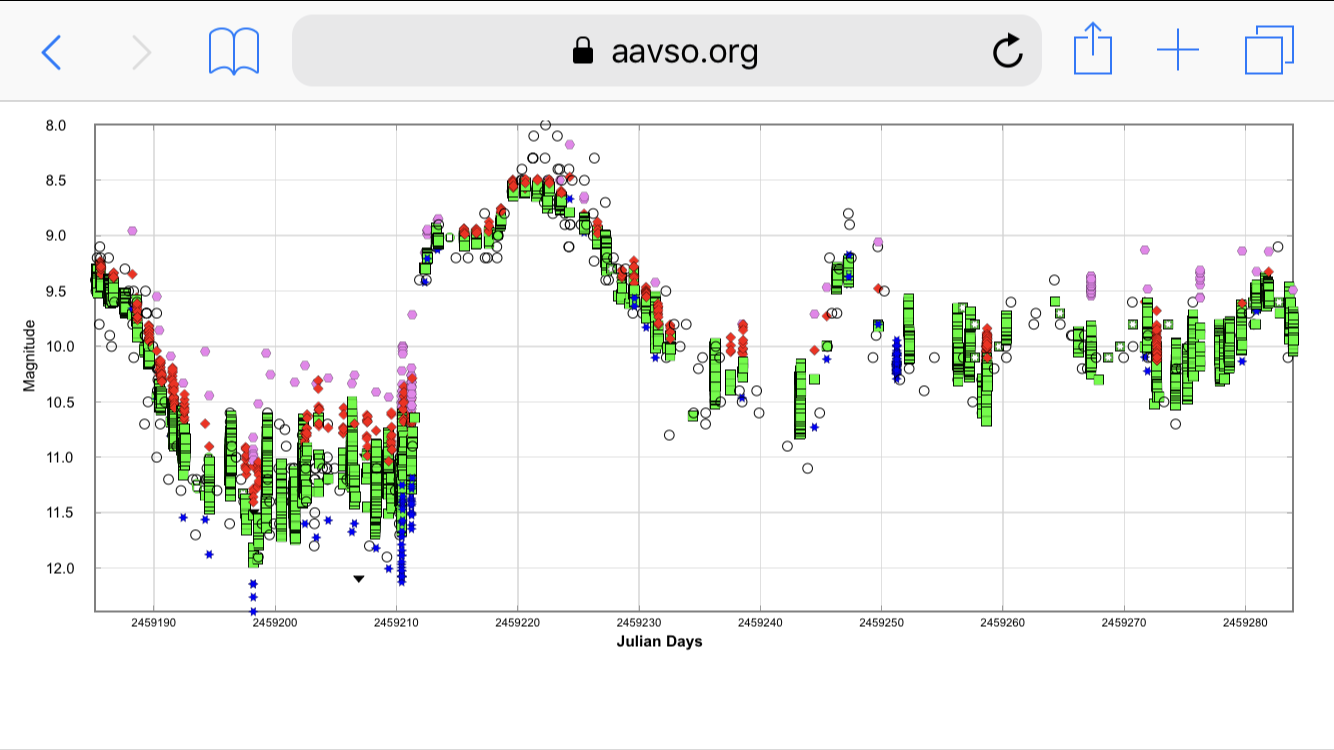Click the 2459190 x-axis tick label

[x=153, y=623]
